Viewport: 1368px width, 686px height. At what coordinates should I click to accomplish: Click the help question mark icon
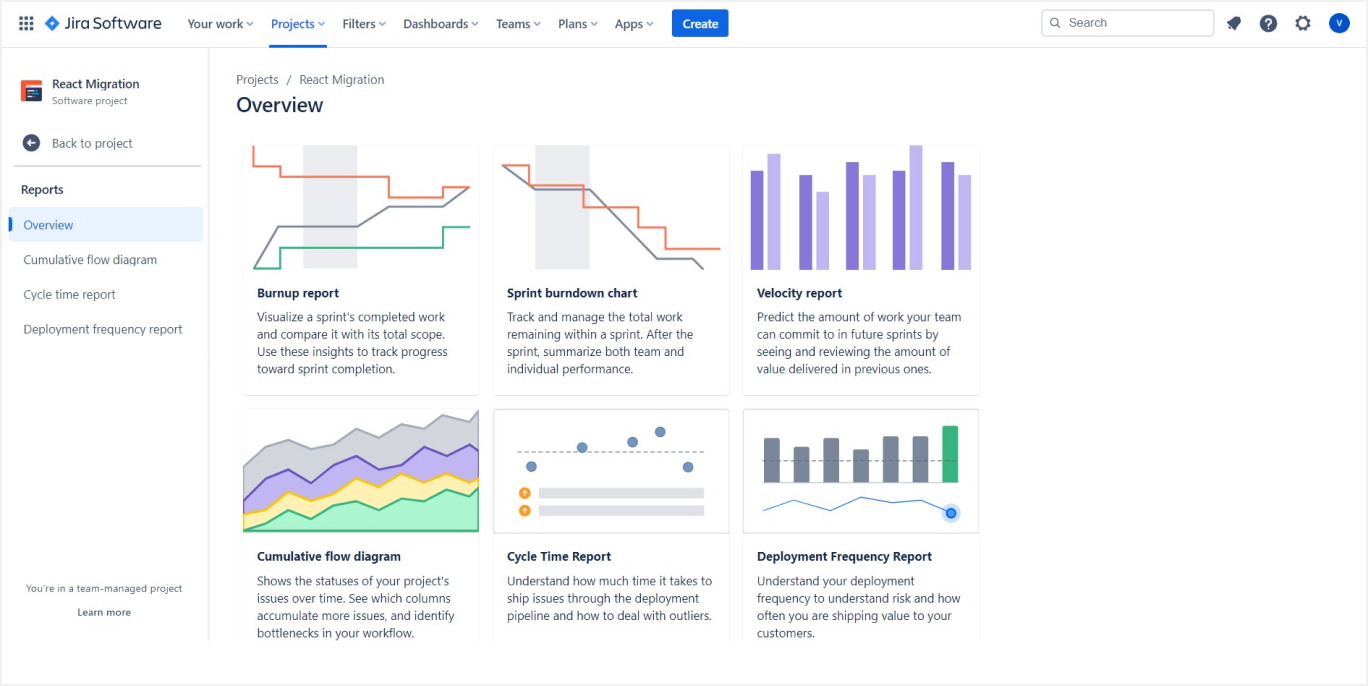(x=1268, y=23)
